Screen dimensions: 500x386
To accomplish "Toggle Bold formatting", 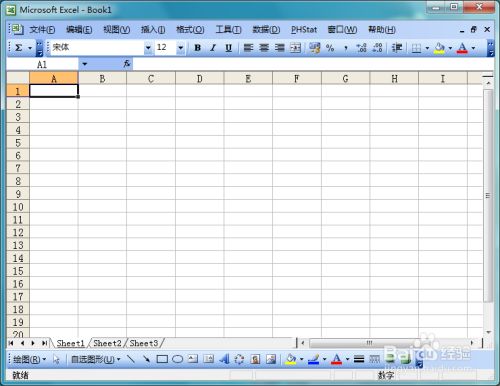I will (x=198, y=48).
